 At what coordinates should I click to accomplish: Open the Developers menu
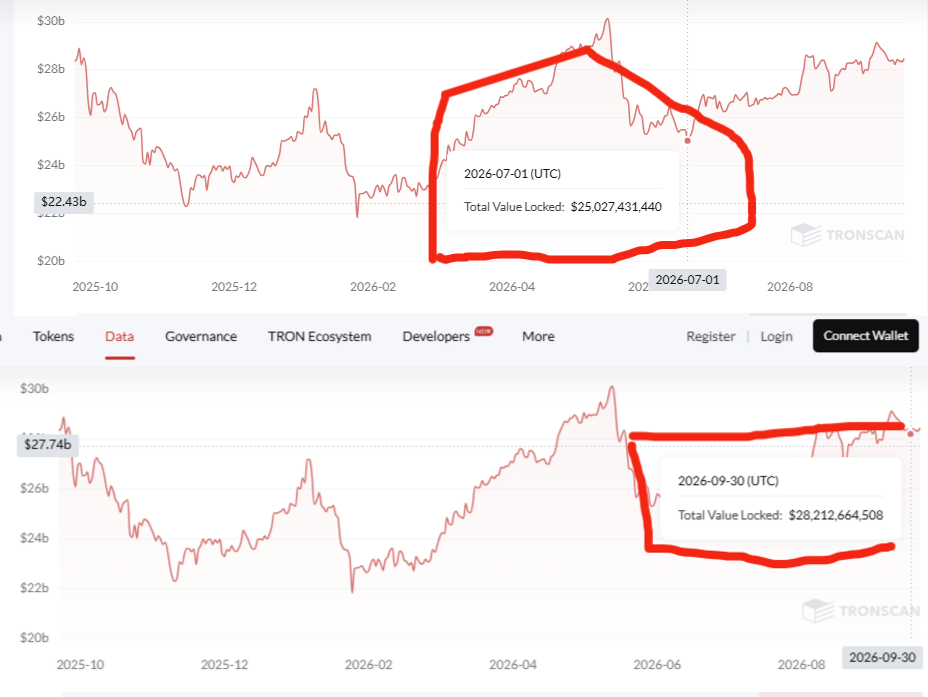(x=436, y=336)
